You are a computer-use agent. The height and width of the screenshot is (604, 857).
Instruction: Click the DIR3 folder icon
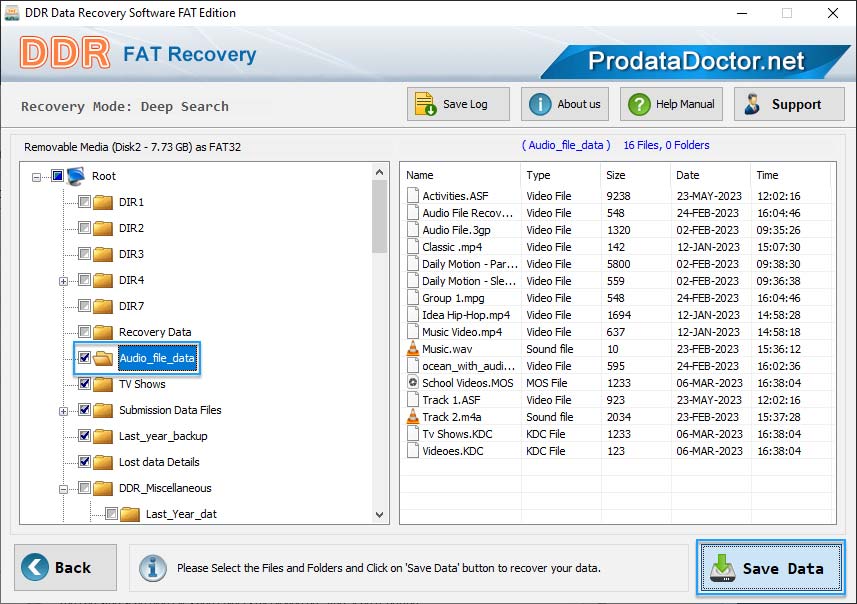point(103,254)
